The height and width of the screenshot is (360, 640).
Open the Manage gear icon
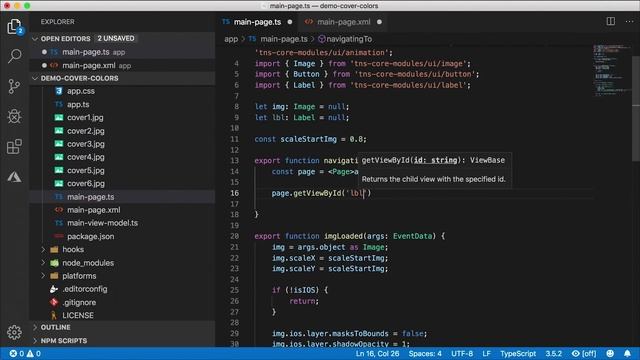pos(14,332)
